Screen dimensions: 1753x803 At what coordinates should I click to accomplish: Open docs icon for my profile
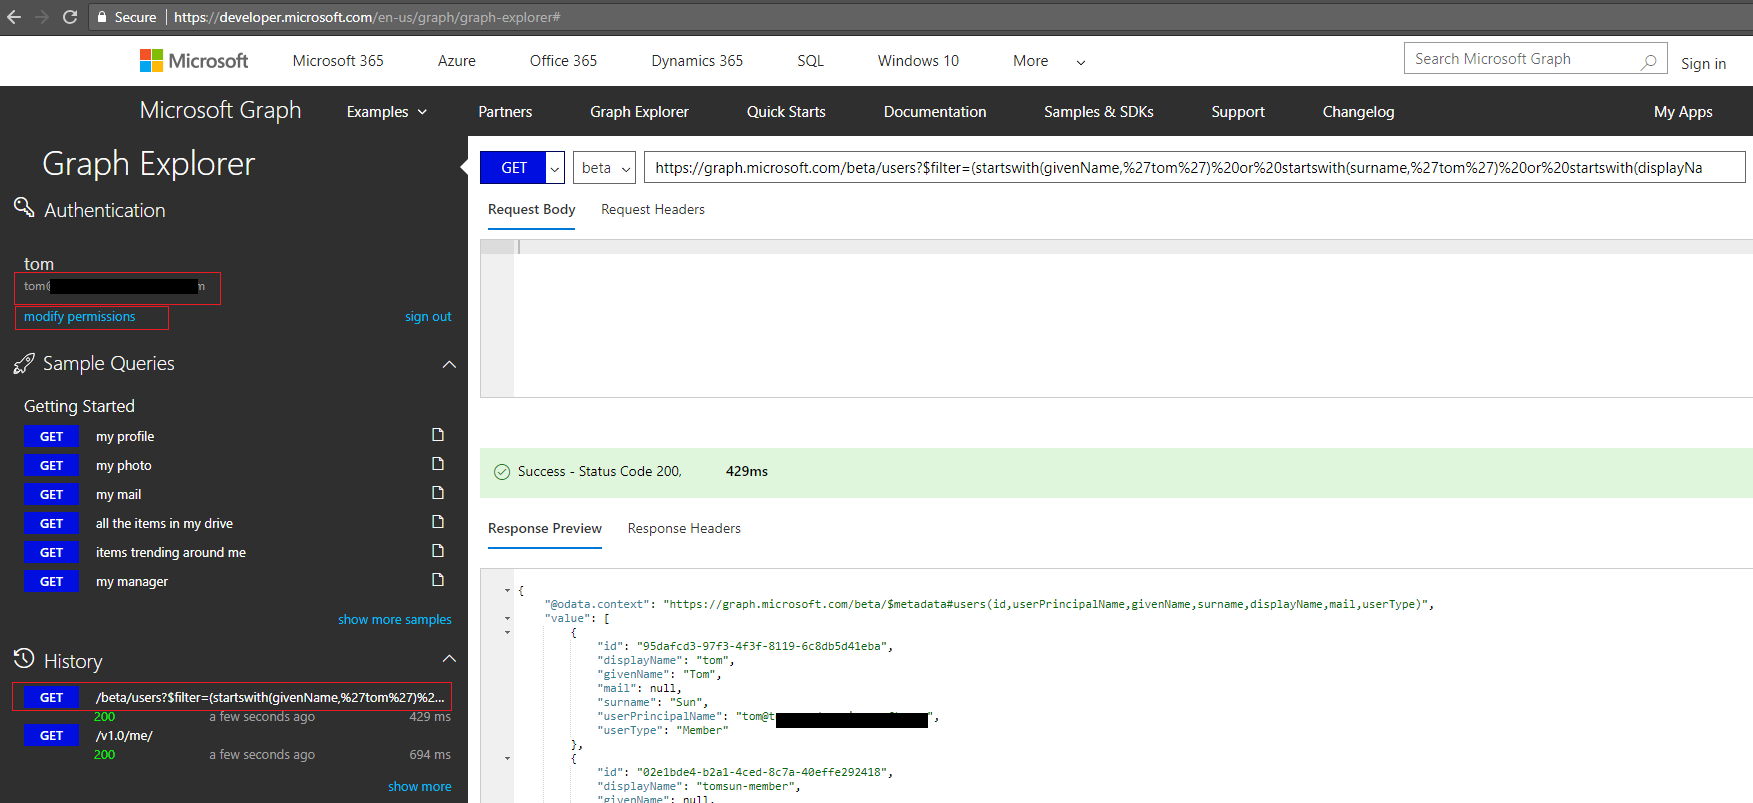[x=437, y=435]
